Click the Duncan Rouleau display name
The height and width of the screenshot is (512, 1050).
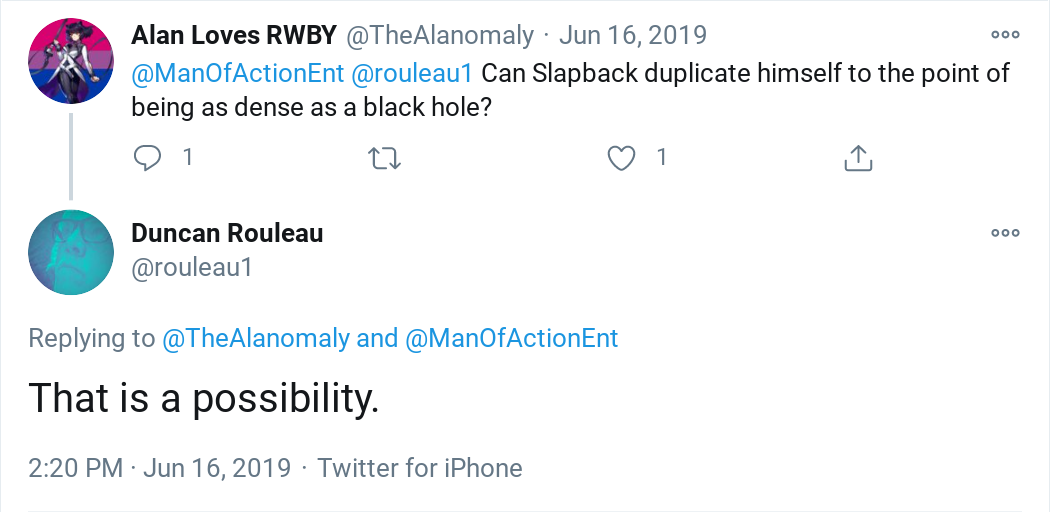coord(227,233)
